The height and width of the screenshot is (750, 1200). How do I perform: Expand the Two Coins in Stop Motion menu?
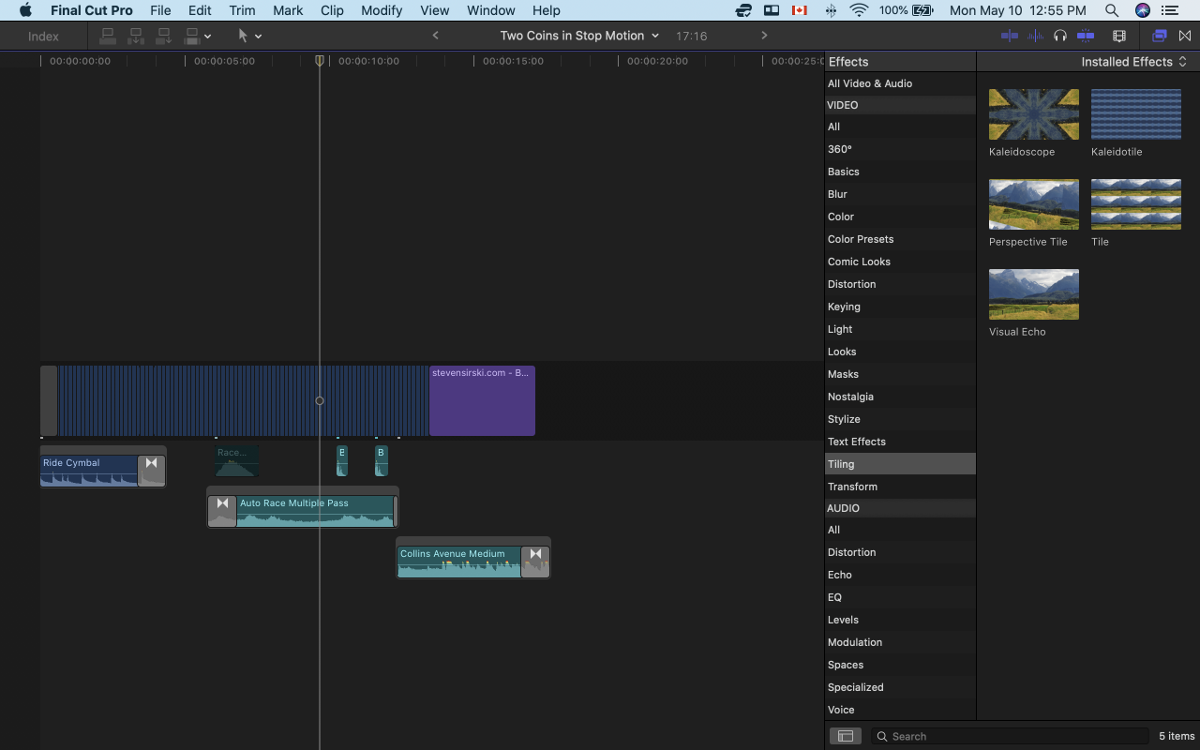pyautogui.click(x=580, y=36)
